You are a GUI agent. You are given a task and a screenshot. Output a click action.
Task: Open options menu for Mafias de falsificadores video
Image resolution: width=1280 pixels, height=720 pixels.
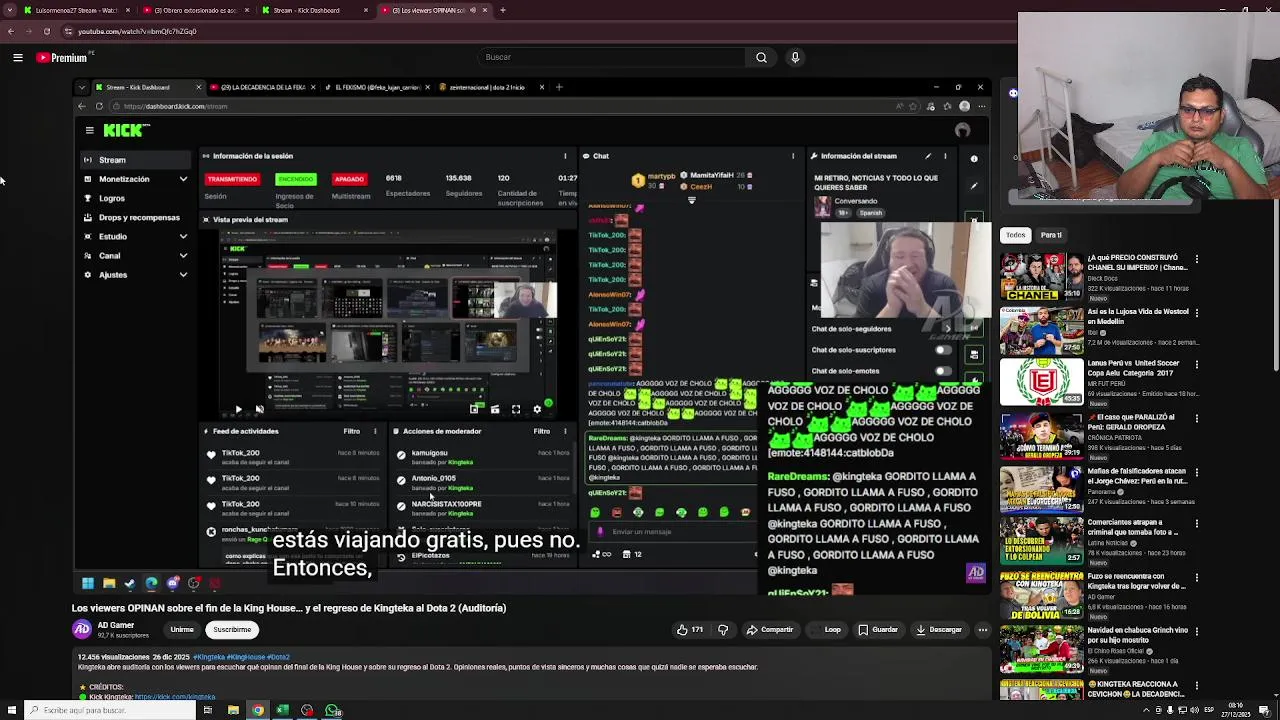click(x=1196, y=471)
